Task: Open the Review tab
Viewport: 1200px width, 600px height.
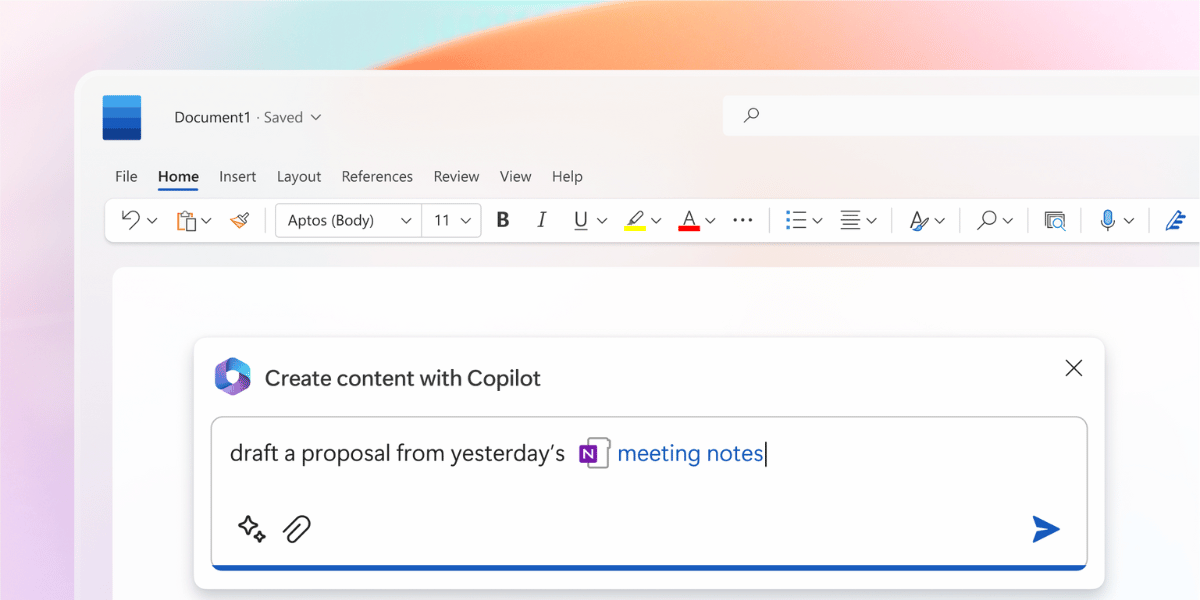Action: click(x=456, y=176)
